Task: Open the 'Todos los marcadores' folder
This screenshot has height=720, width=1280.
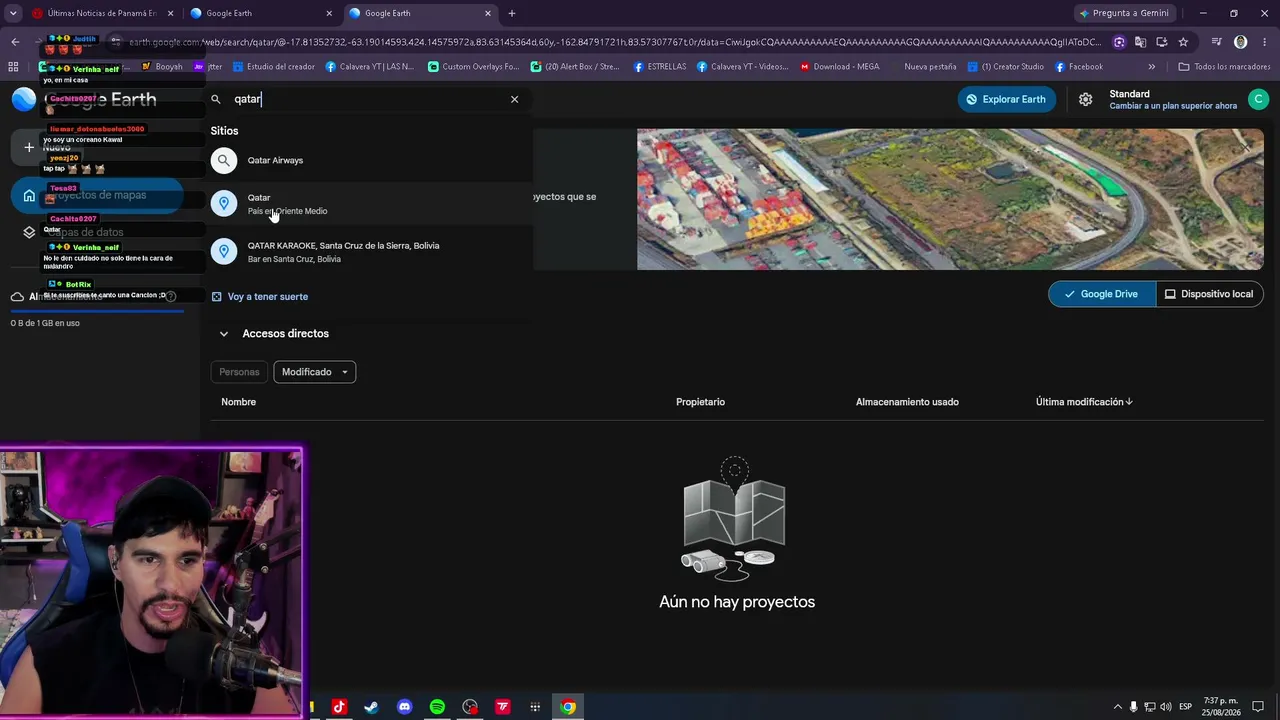Action: coord(1224,67)
